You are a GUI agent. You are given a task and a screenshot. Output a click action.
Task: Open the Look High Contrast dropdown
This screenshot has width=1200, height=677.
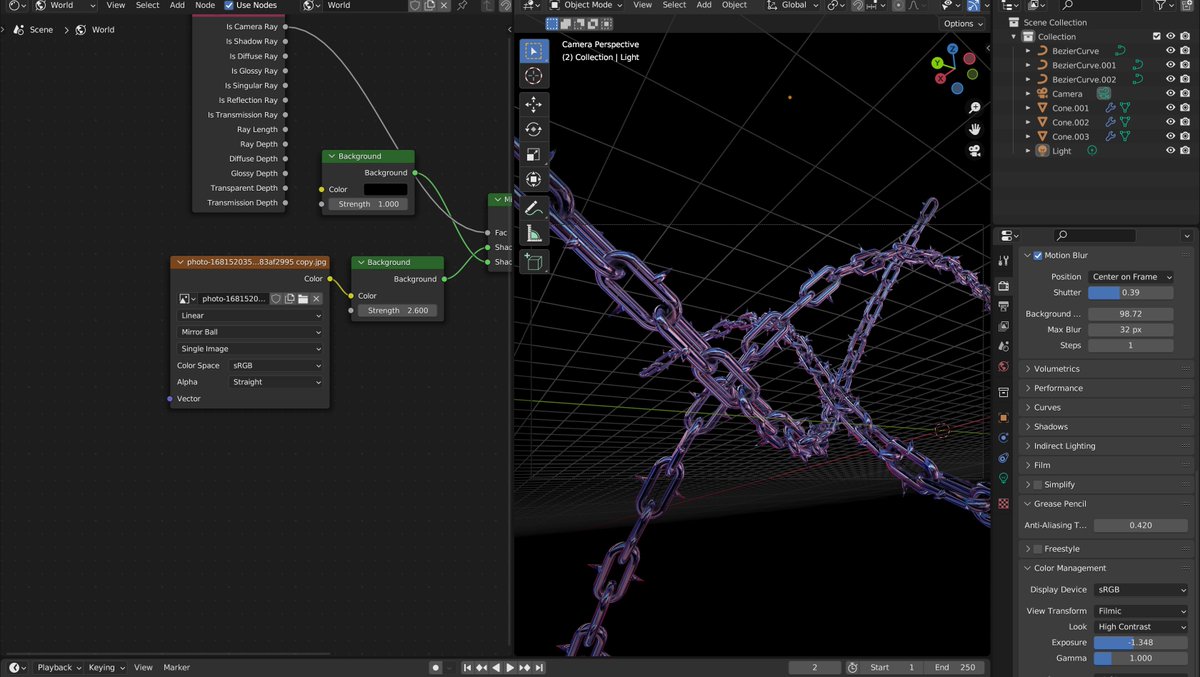(x=1141, y=627)
